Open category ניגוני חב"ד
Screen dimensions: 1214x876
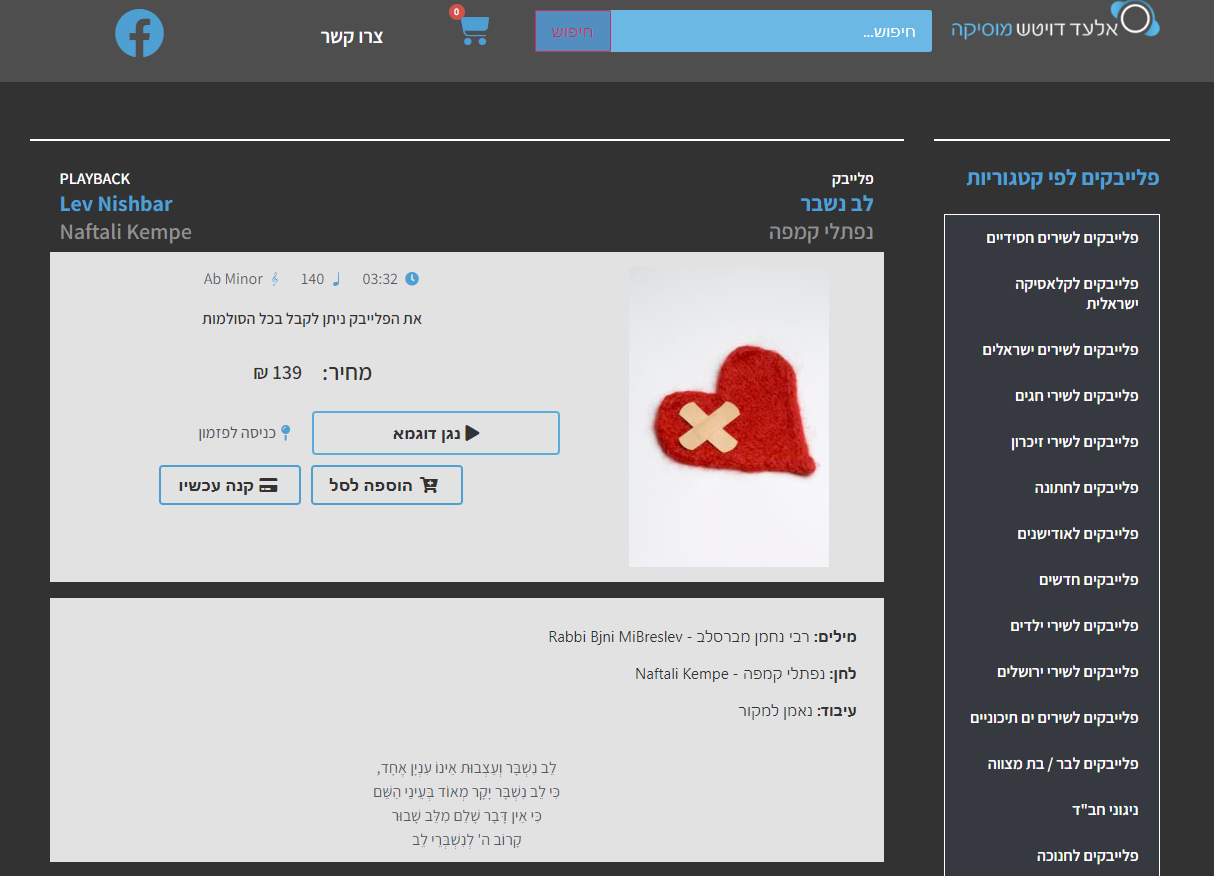tap(1105, 810)
